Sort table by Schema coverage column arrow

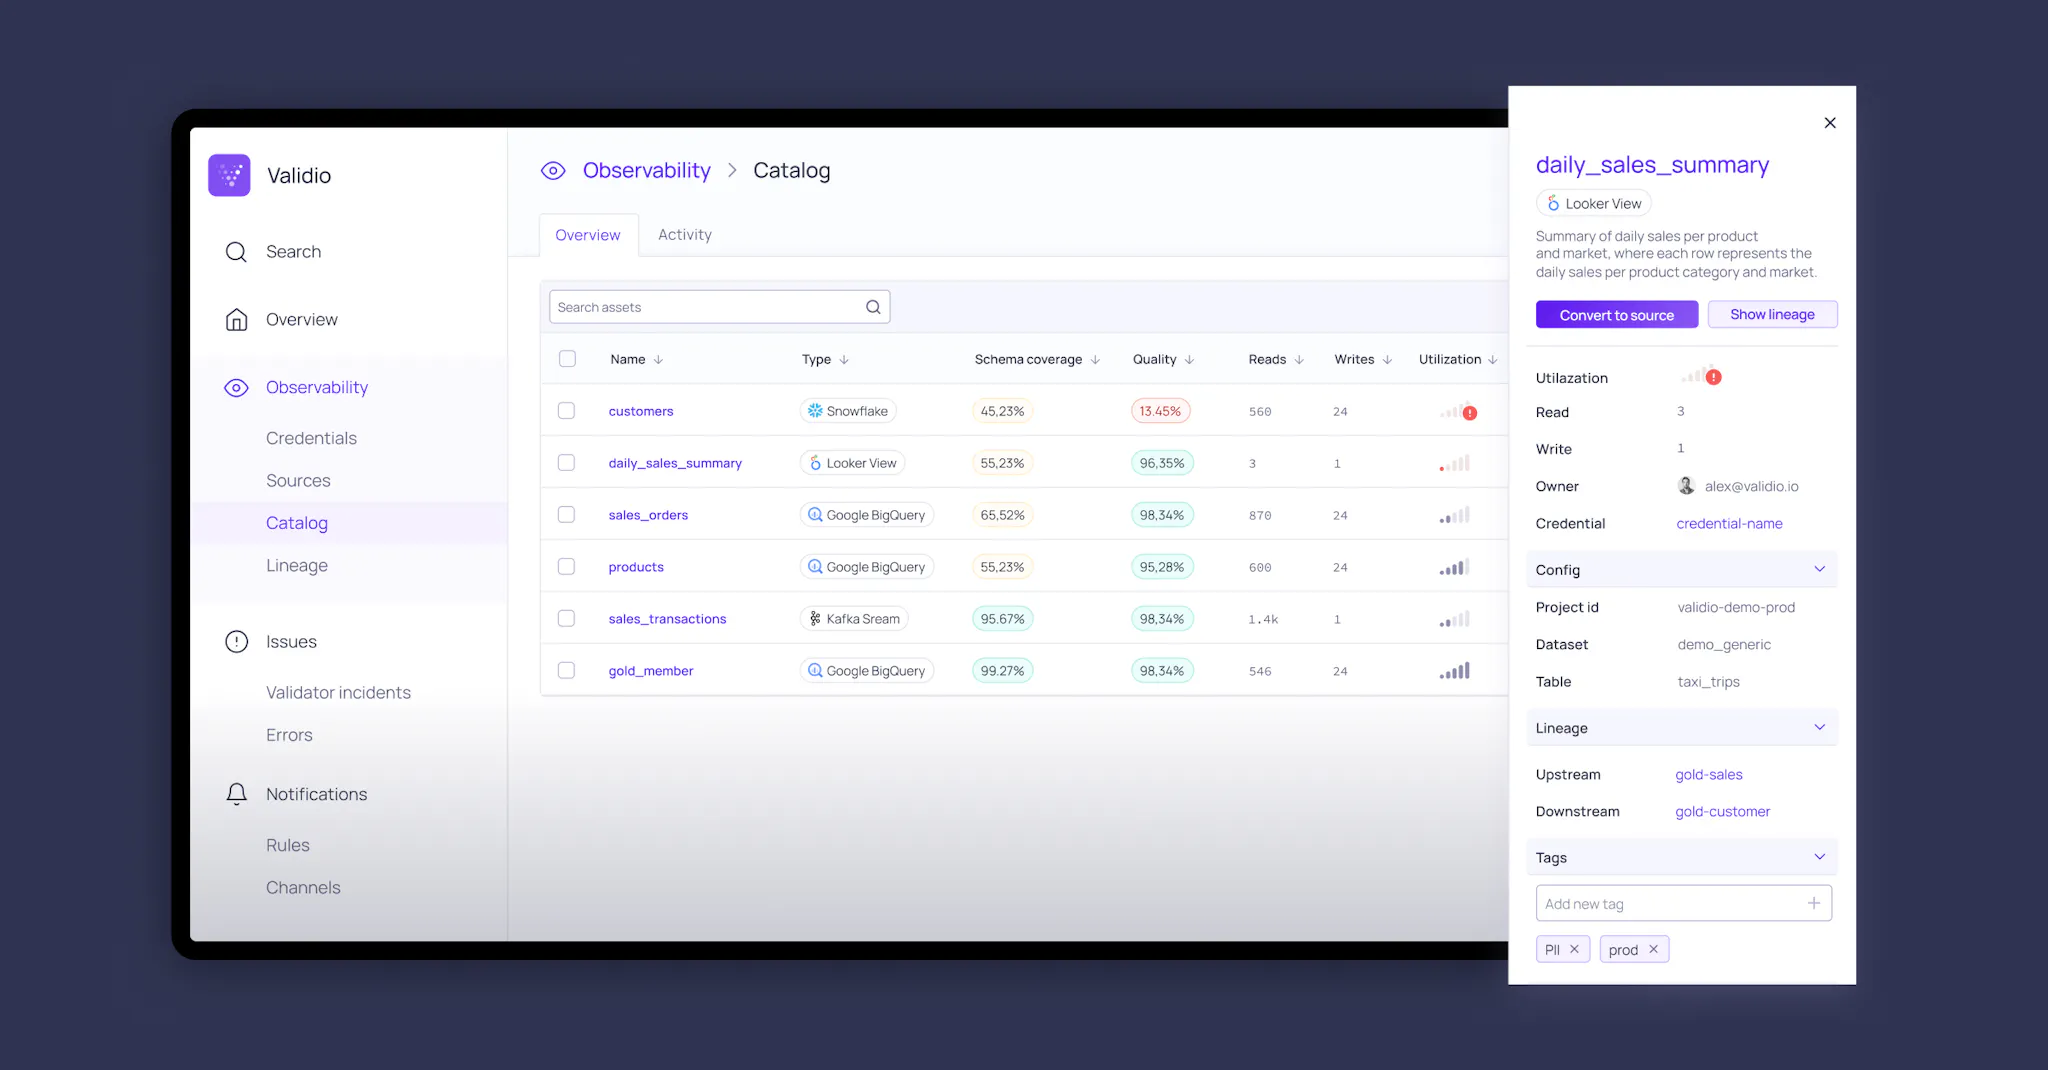(1095, 360)
